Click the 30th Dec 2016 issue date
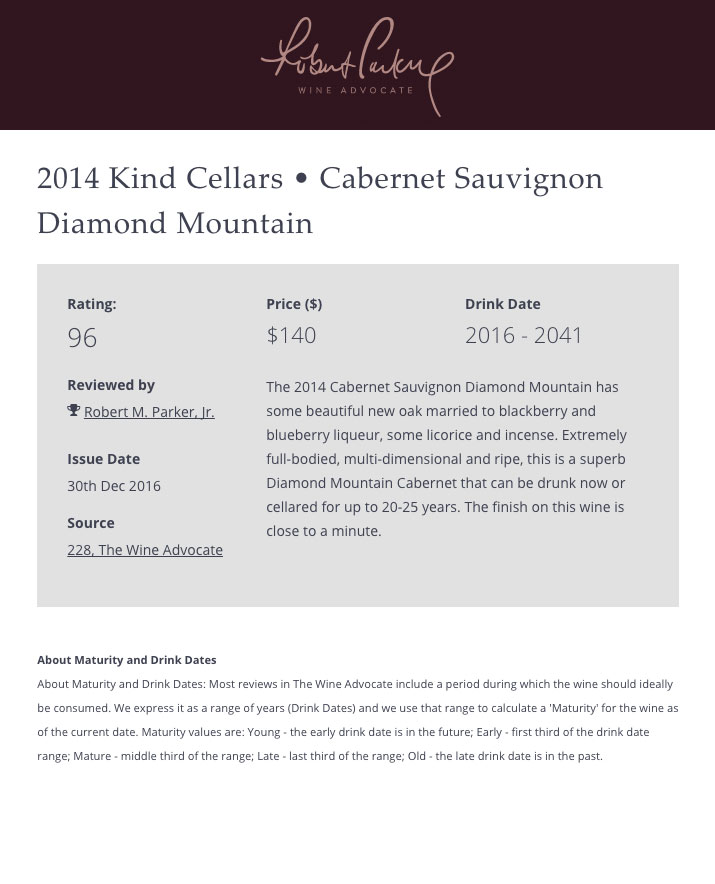The height and width of the screenshot is (884, 715). coord(114,486)
